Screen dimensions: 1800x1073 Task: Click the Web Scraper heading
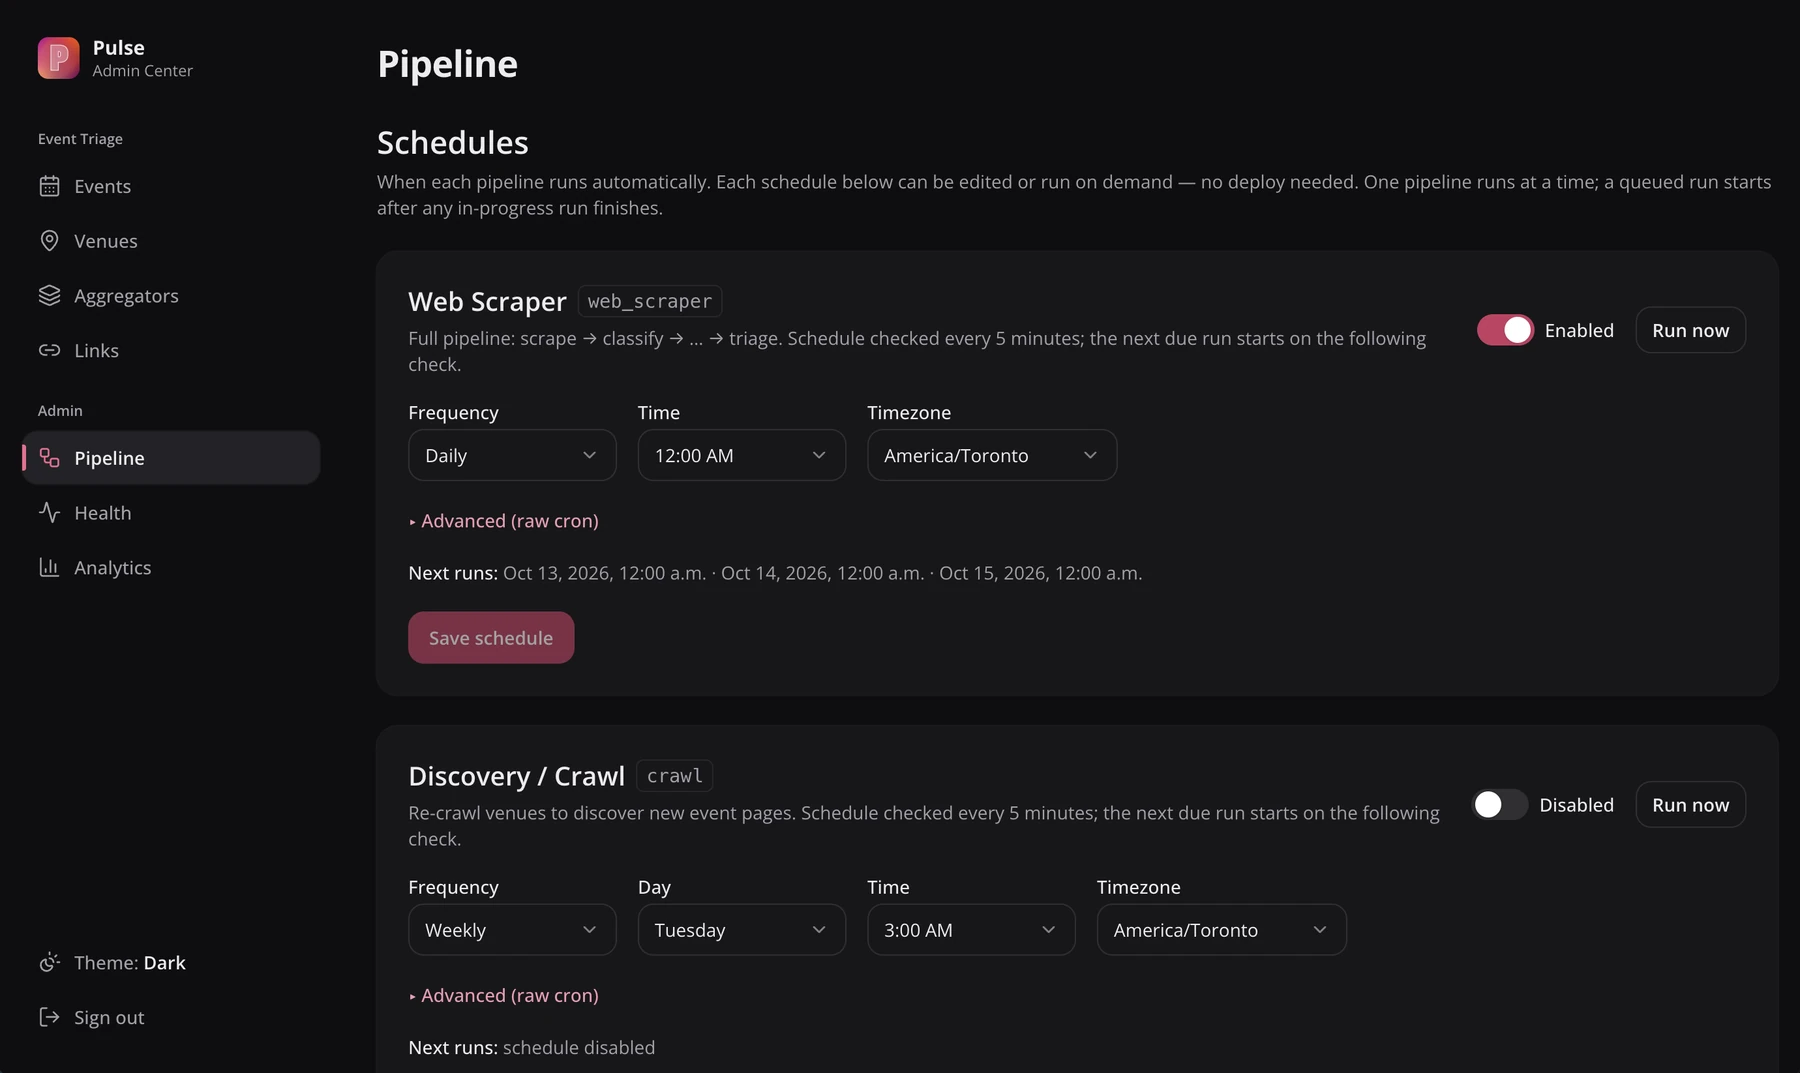pyautogui.click(x=487, y=301)
